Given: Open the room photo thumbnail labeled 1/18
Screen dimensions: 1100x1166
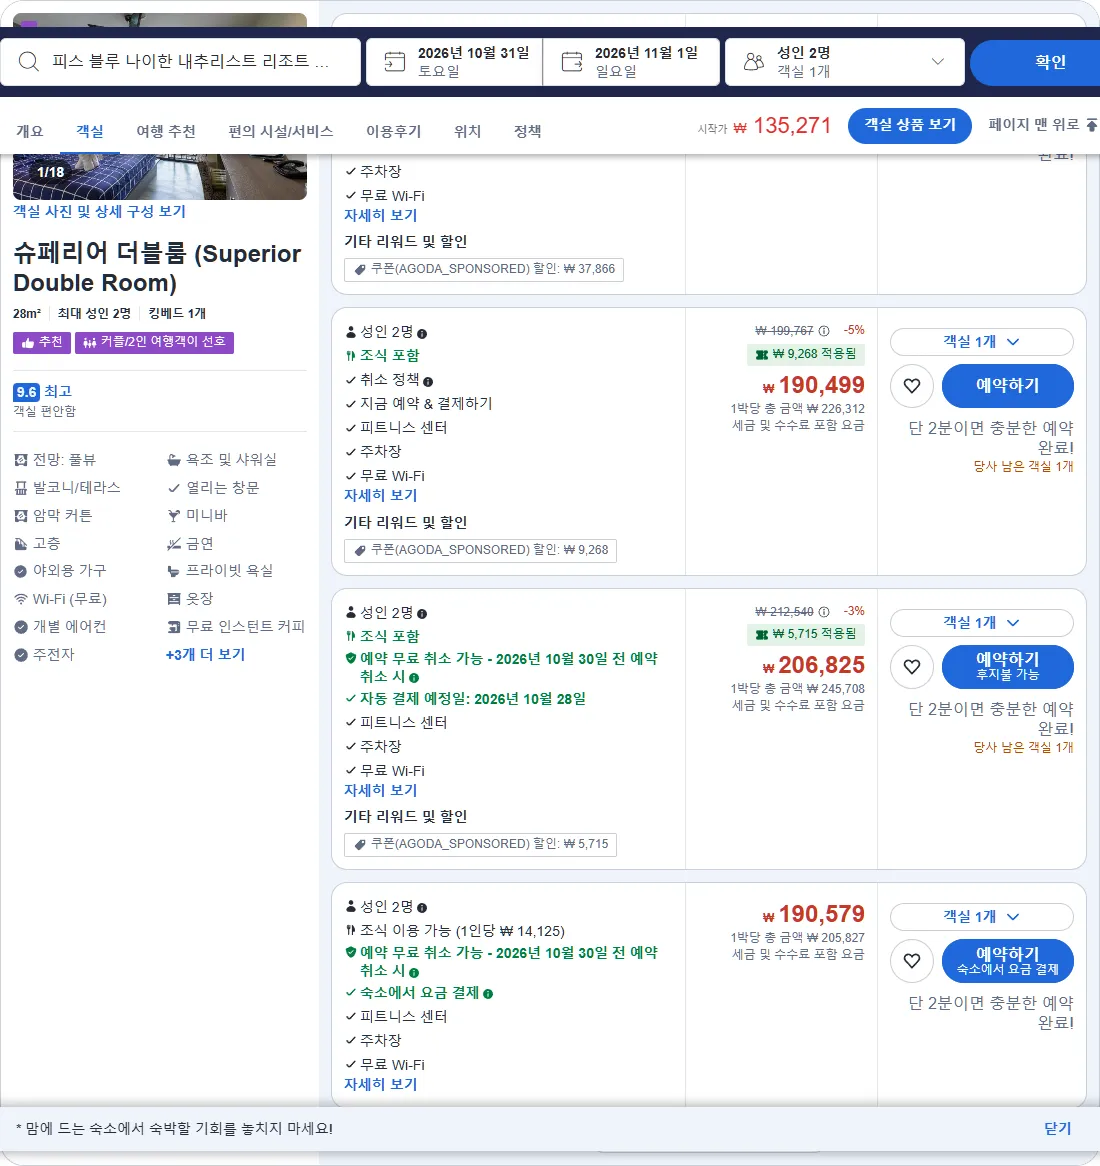Looking at the screenshot, I should [x=160, y=176].
